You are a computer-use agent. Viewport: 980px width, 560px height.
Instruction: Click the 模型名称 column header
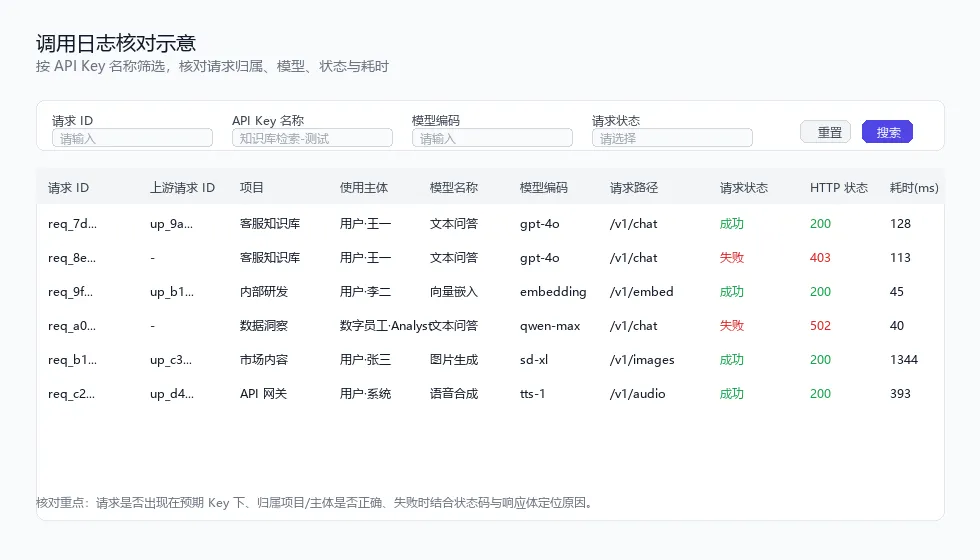click(454, 188)
